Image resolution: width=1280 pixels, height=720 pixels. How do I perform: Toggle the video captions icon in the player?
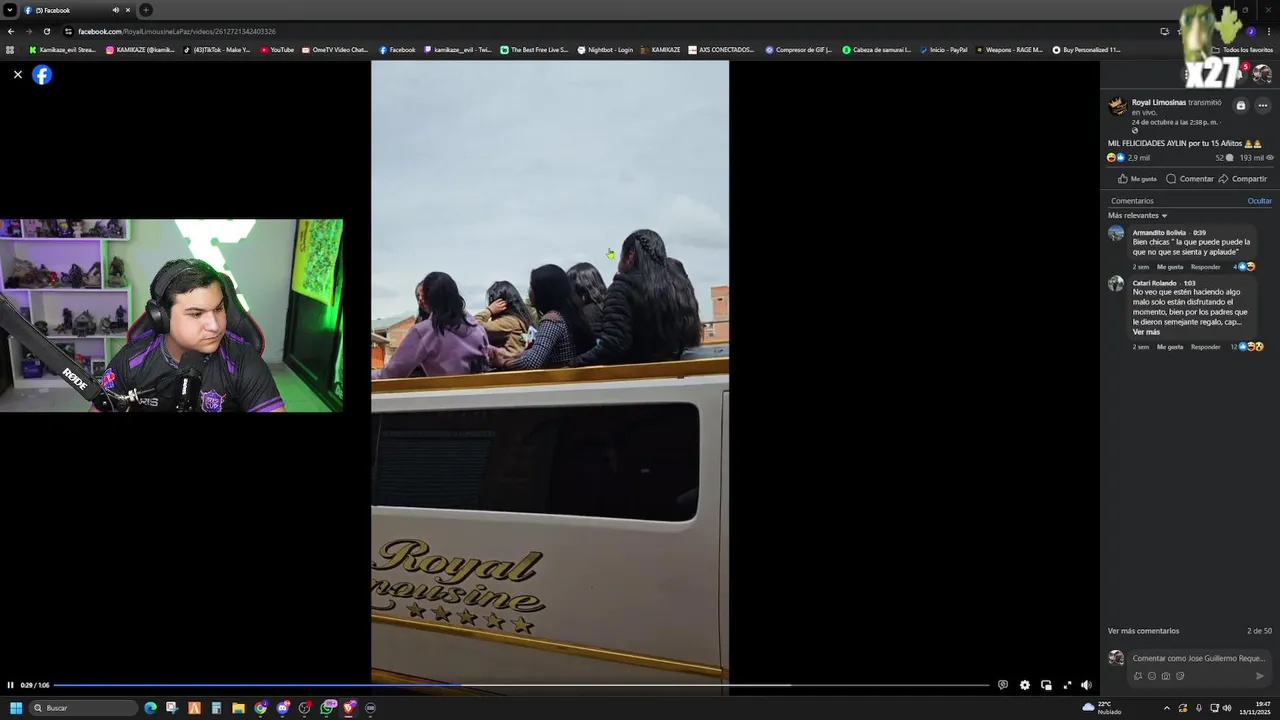1003,685
